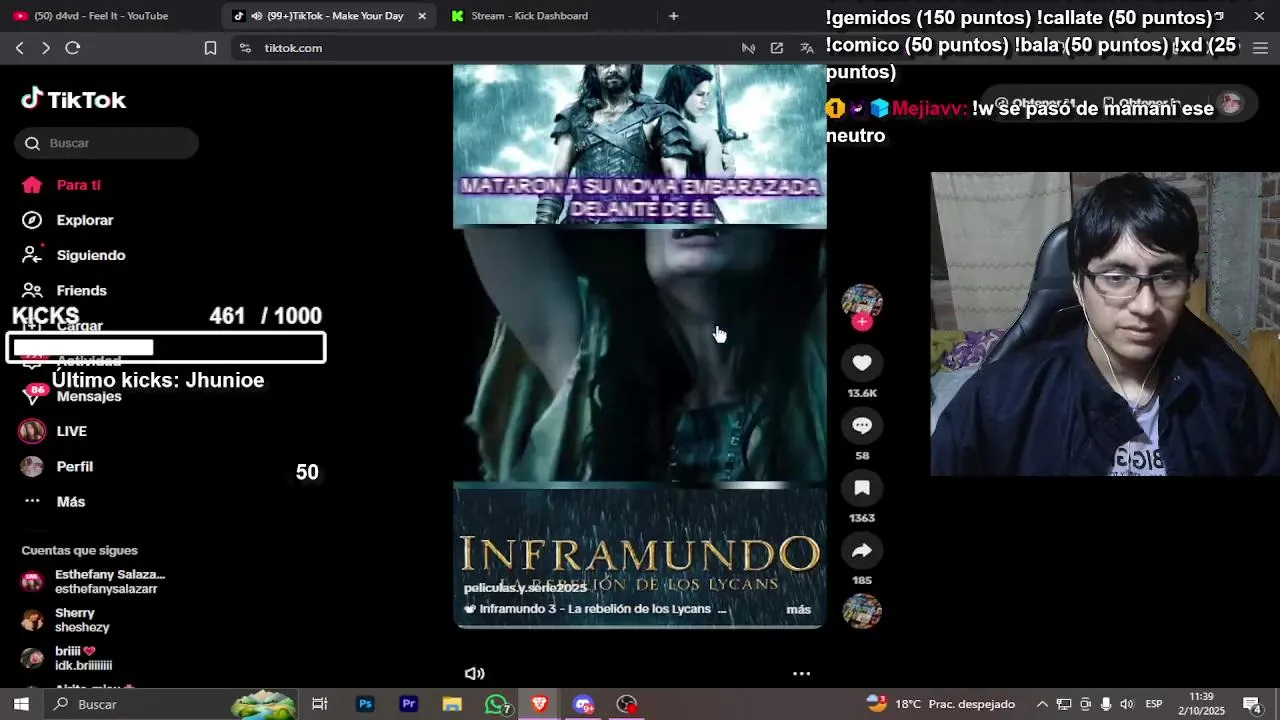1280x720 pixels.
Task: Click the TikTok logo
Action: (74, 99)
